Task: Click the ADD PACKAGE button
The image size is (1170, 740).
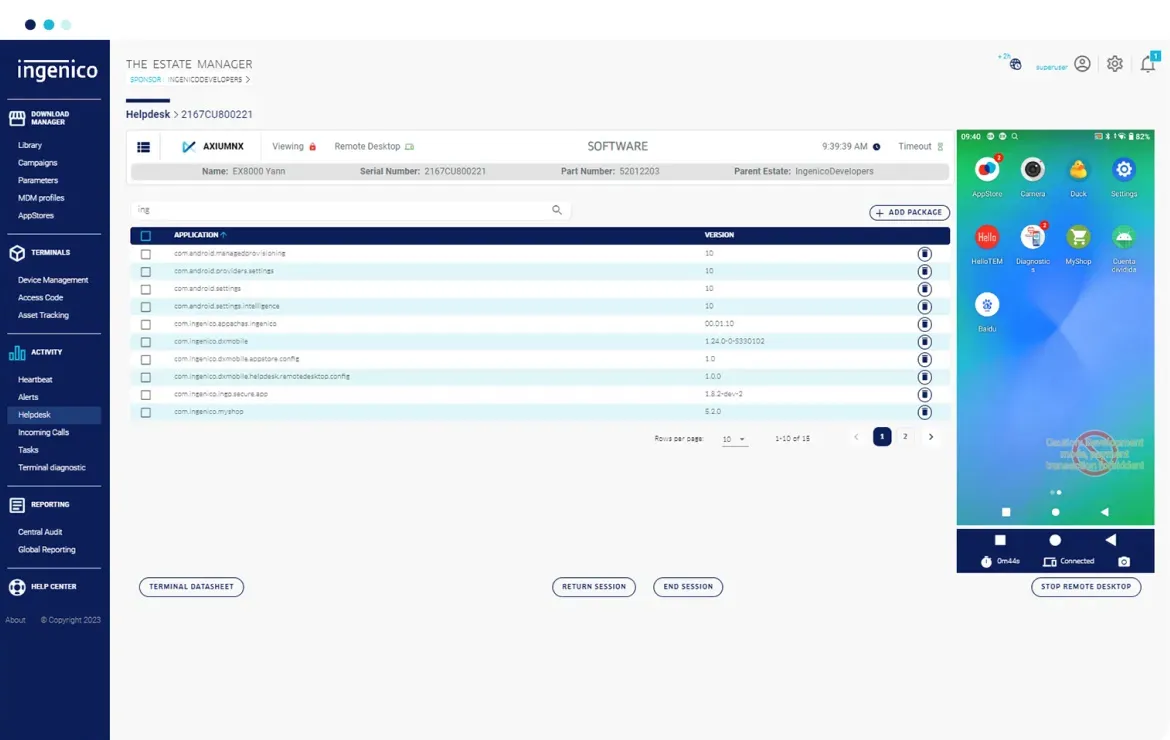Action: (x=908, y=212)
